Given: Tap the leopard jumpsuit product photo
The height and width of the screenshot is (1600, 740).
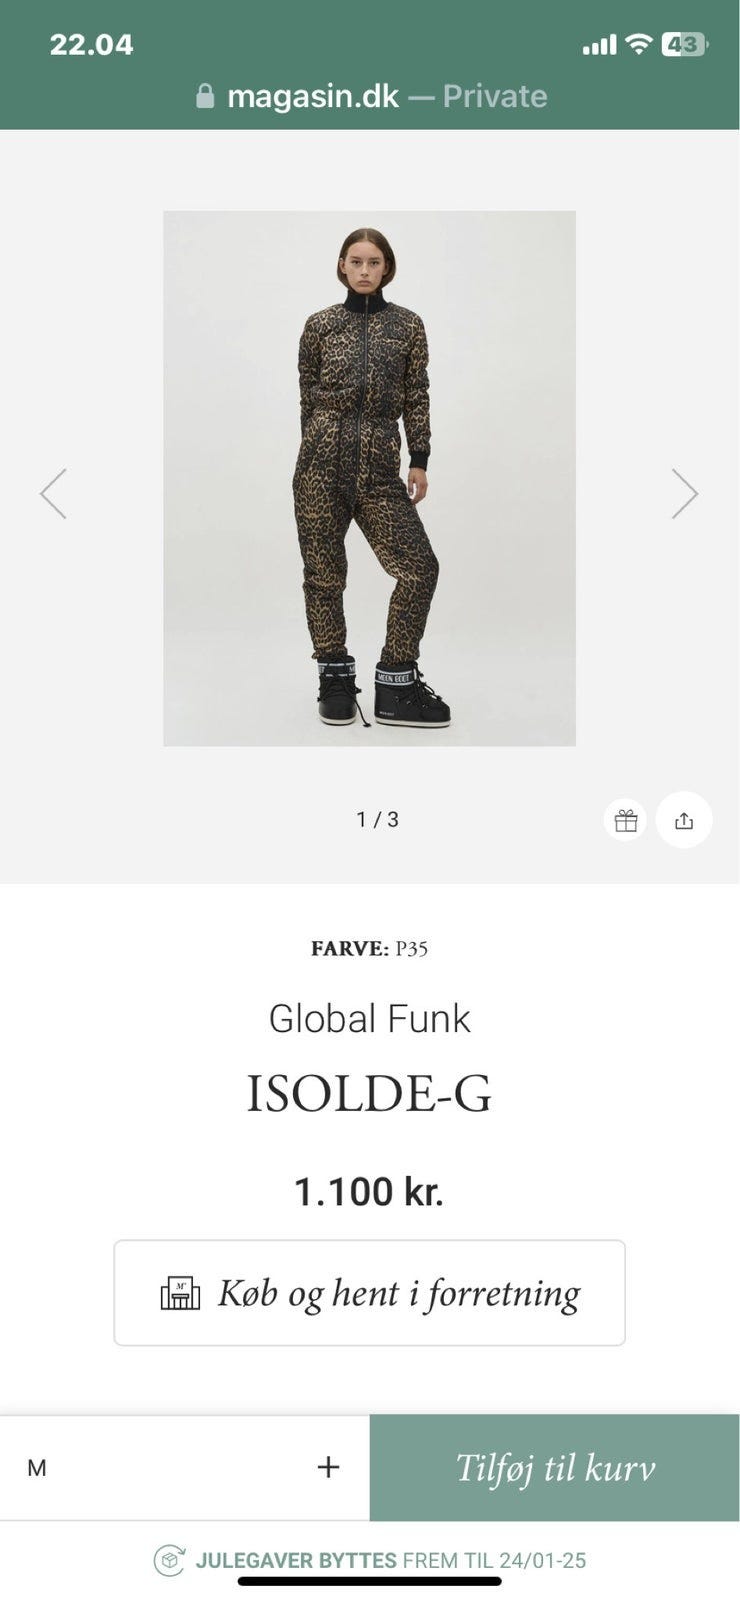Looking at the screenshot, I should point(369,478).
